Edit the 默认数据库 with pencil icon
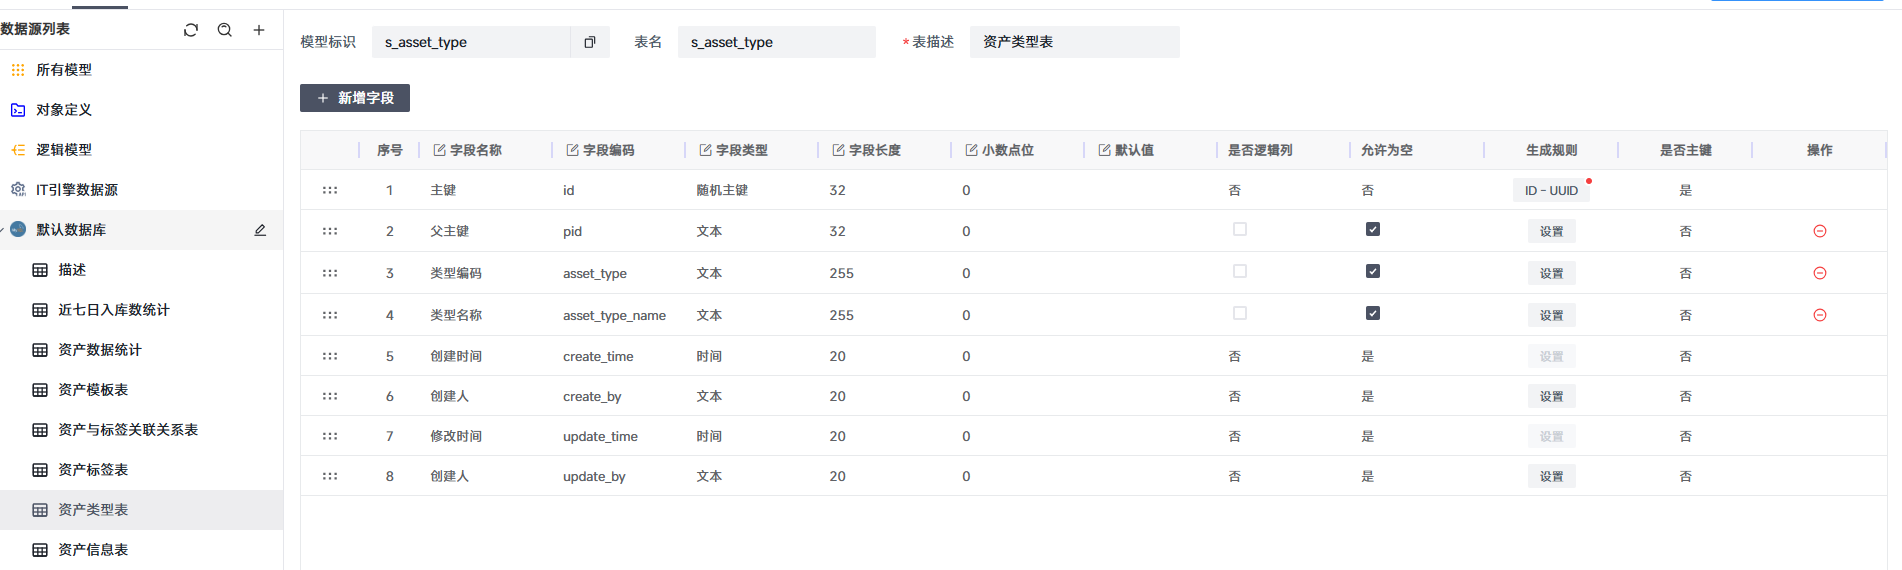The height and width of the screenshot is (570, 1902). [x=260, y=230]
